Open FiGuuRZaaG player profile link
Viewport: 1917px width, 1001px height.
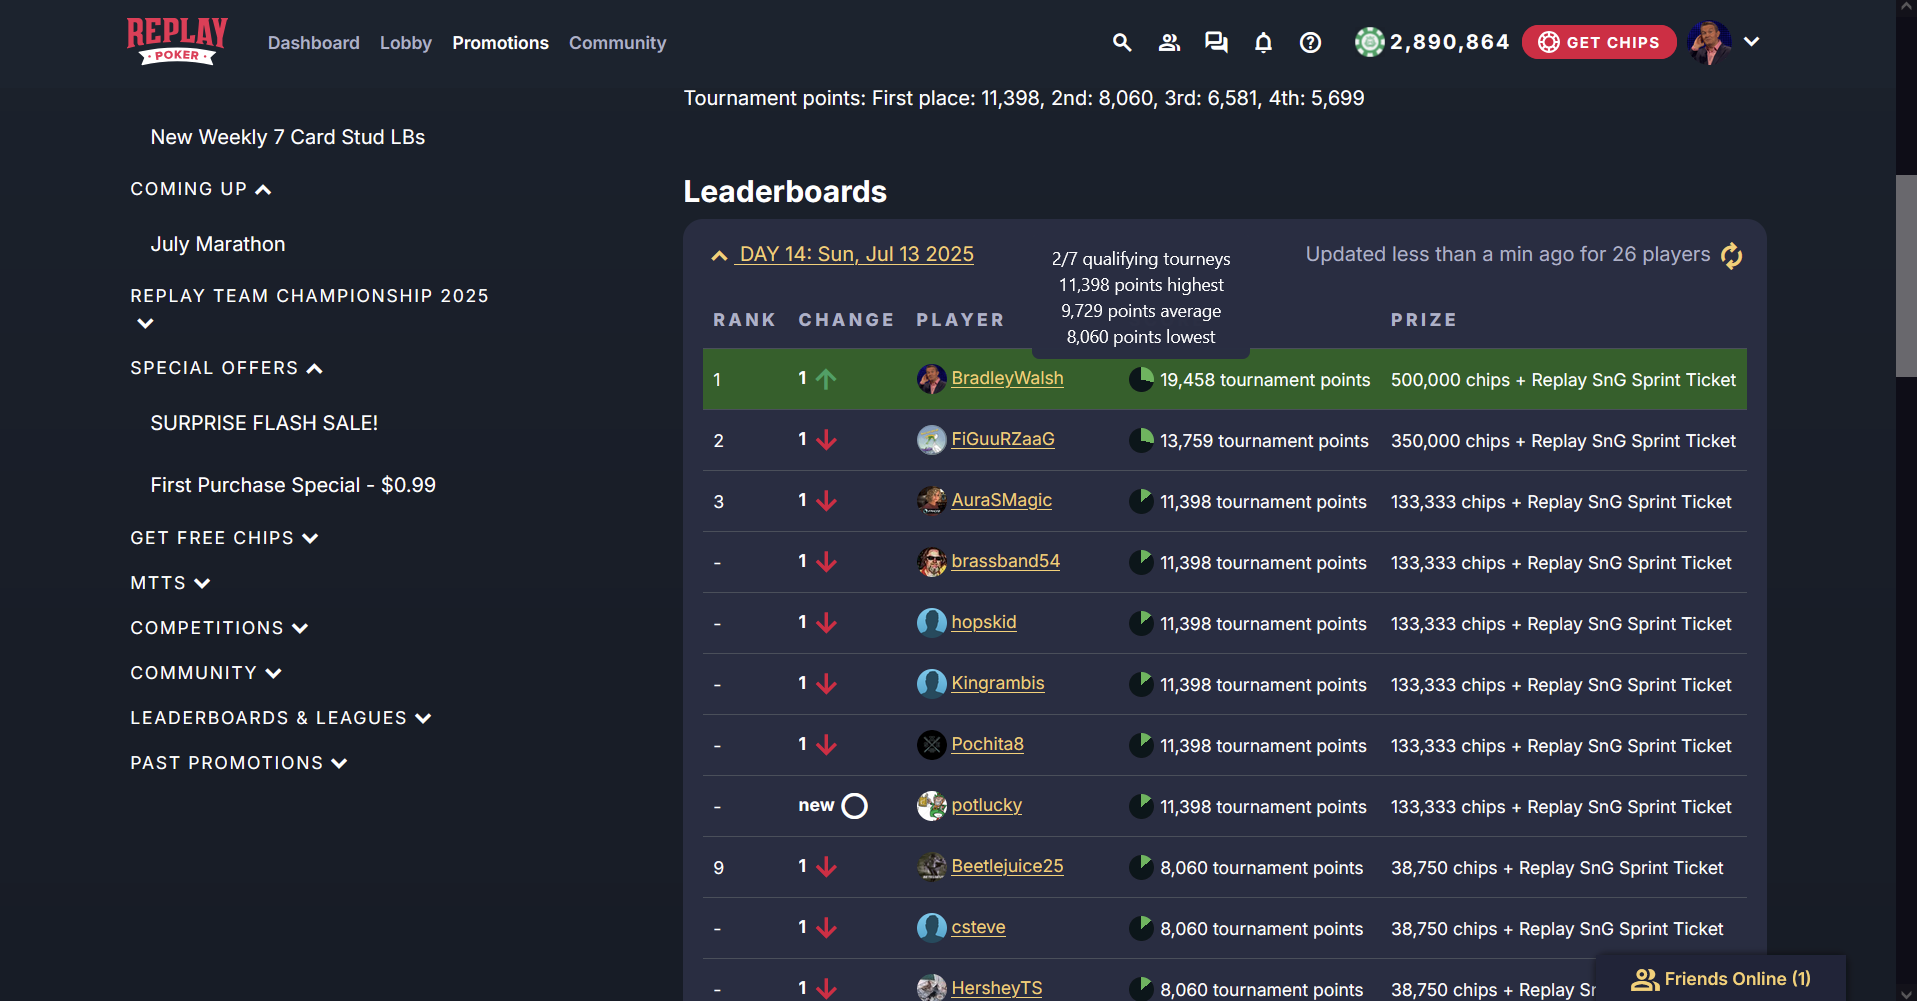[1003, 439]
